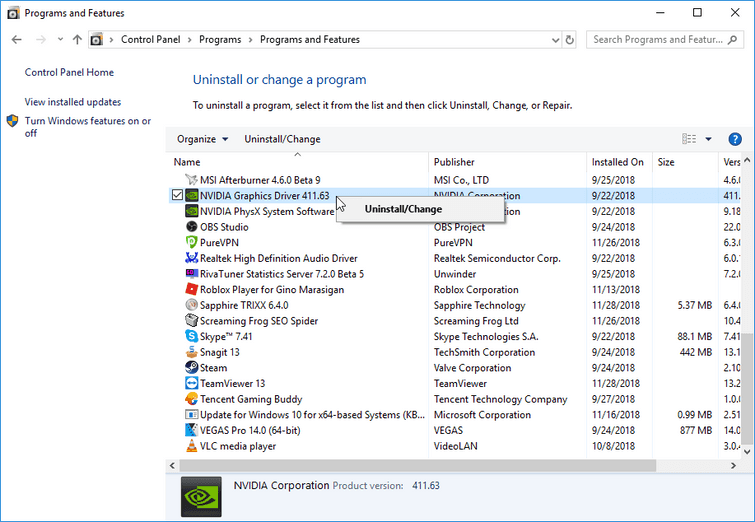755x522 pixels.
Task: Click the Screaming Frog SEO Spider icon
Action: 192,321
